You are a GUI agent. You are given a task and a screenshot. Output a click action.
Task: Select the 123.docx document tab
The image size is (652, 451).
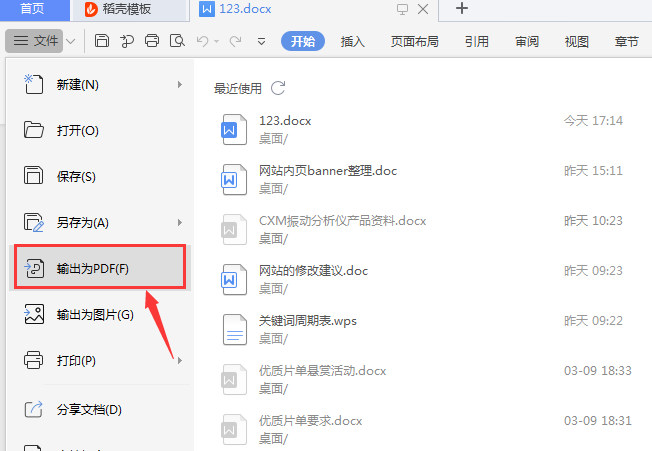(x=245, y=9)
